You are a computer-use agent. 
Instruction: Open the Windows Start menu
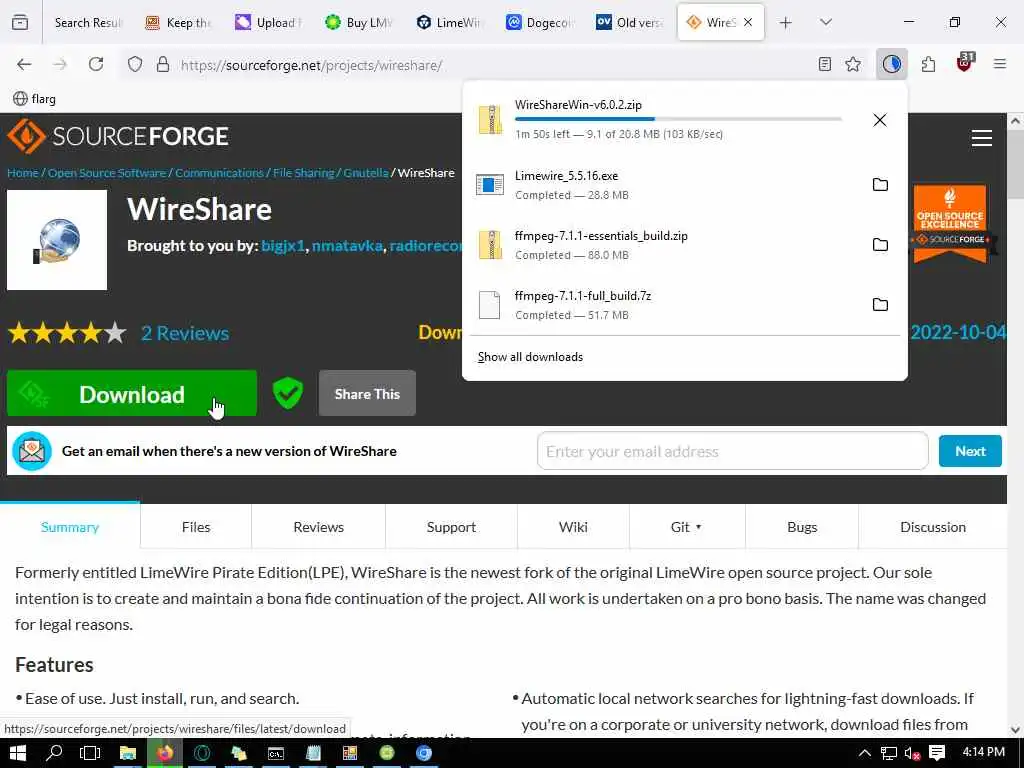pos(18,753)
